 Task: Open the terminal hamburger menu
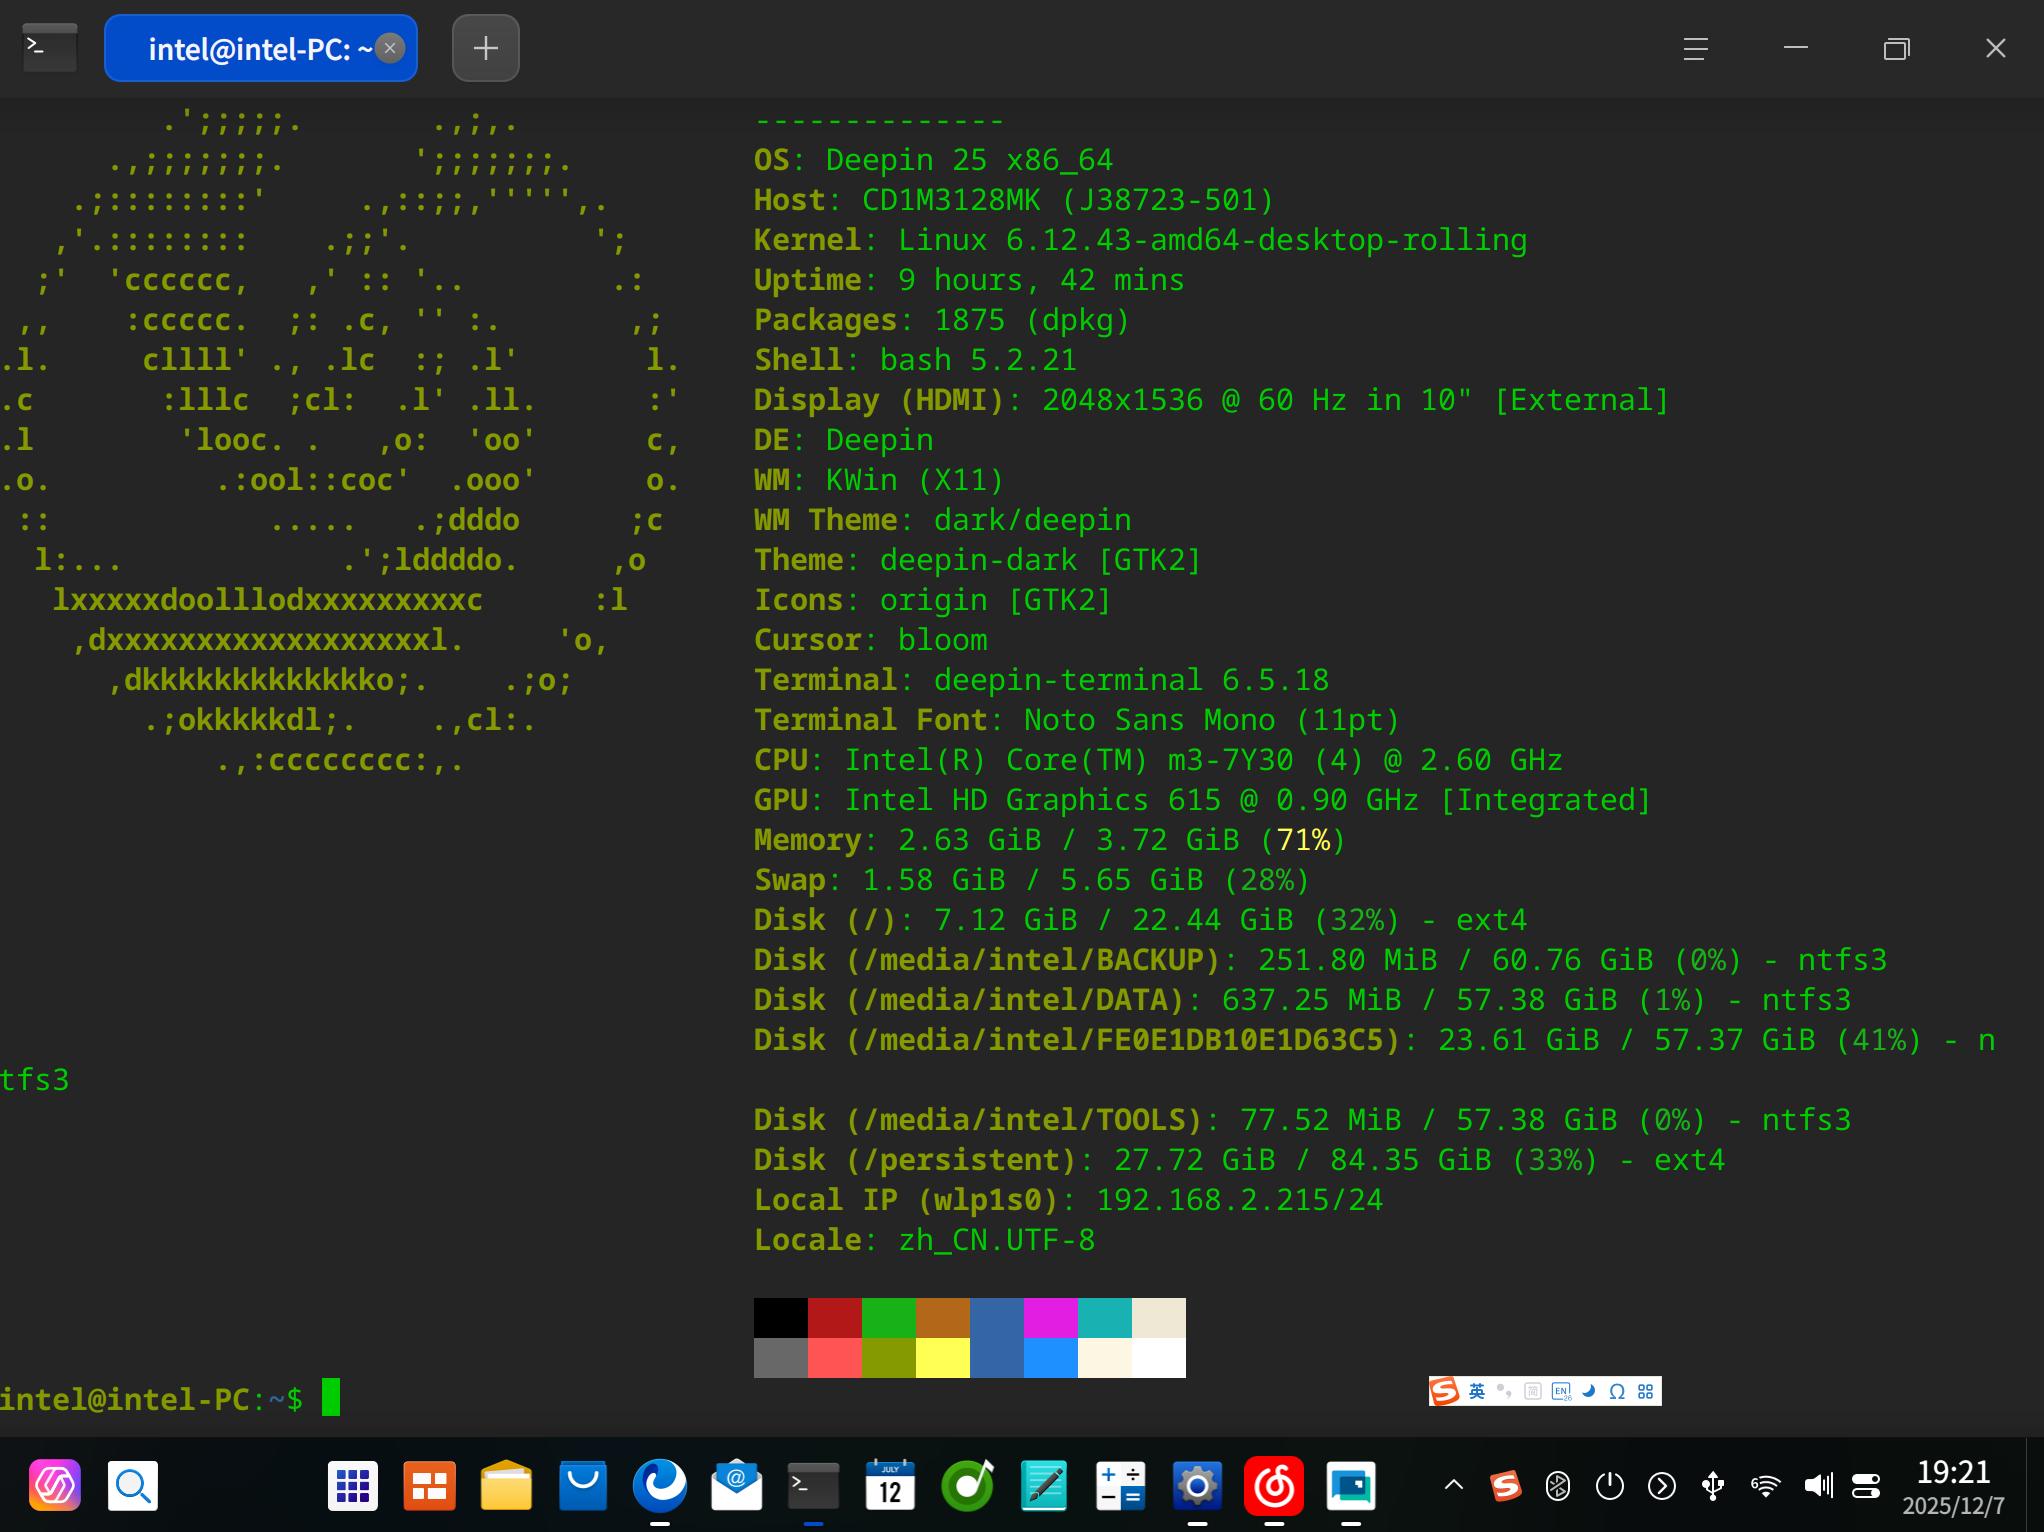[x=1695, y=49]
